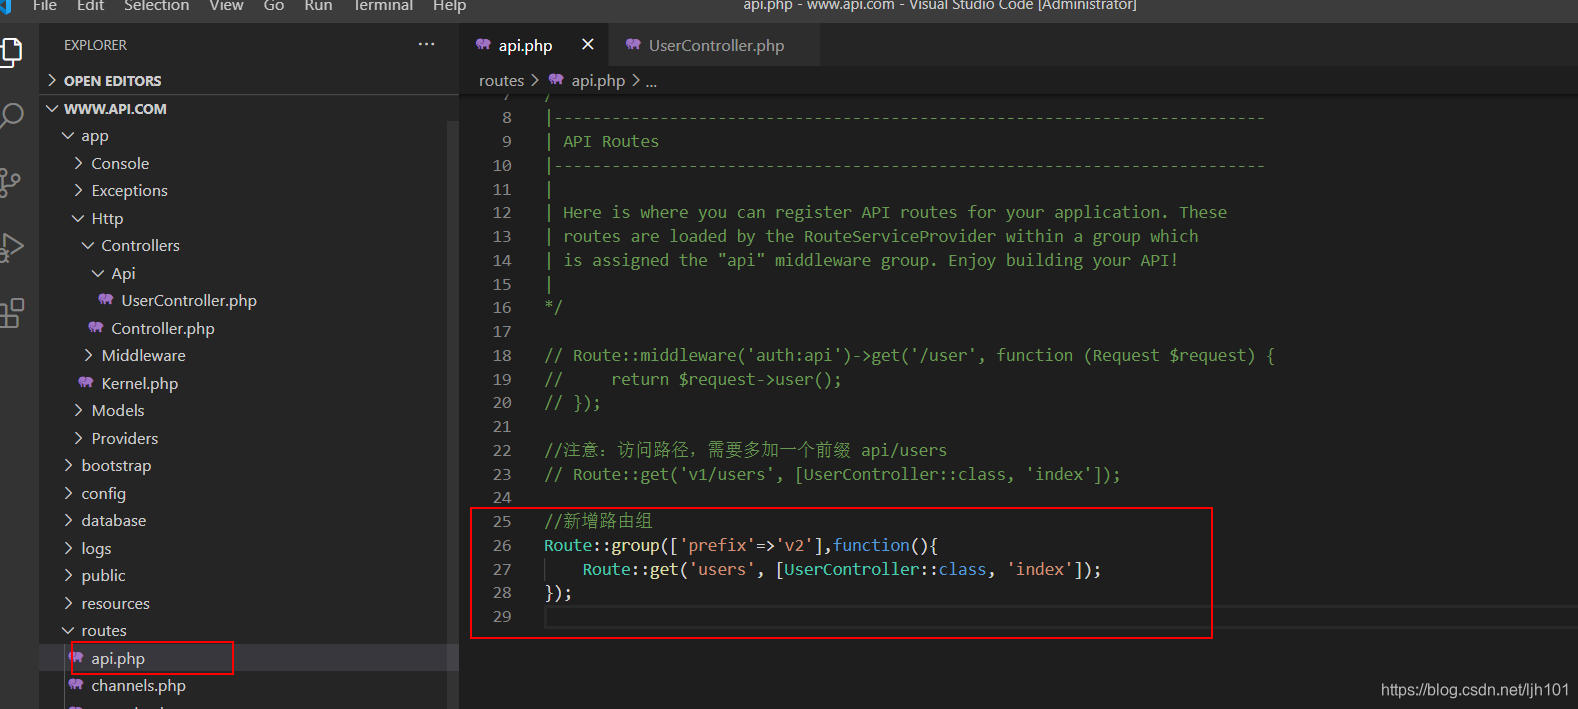Open the Source Control view
Screen dimensions: 1578x709
point(10,182)
